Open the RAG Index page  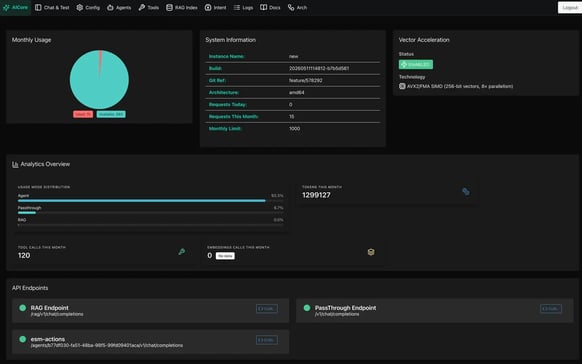point(182,7)
